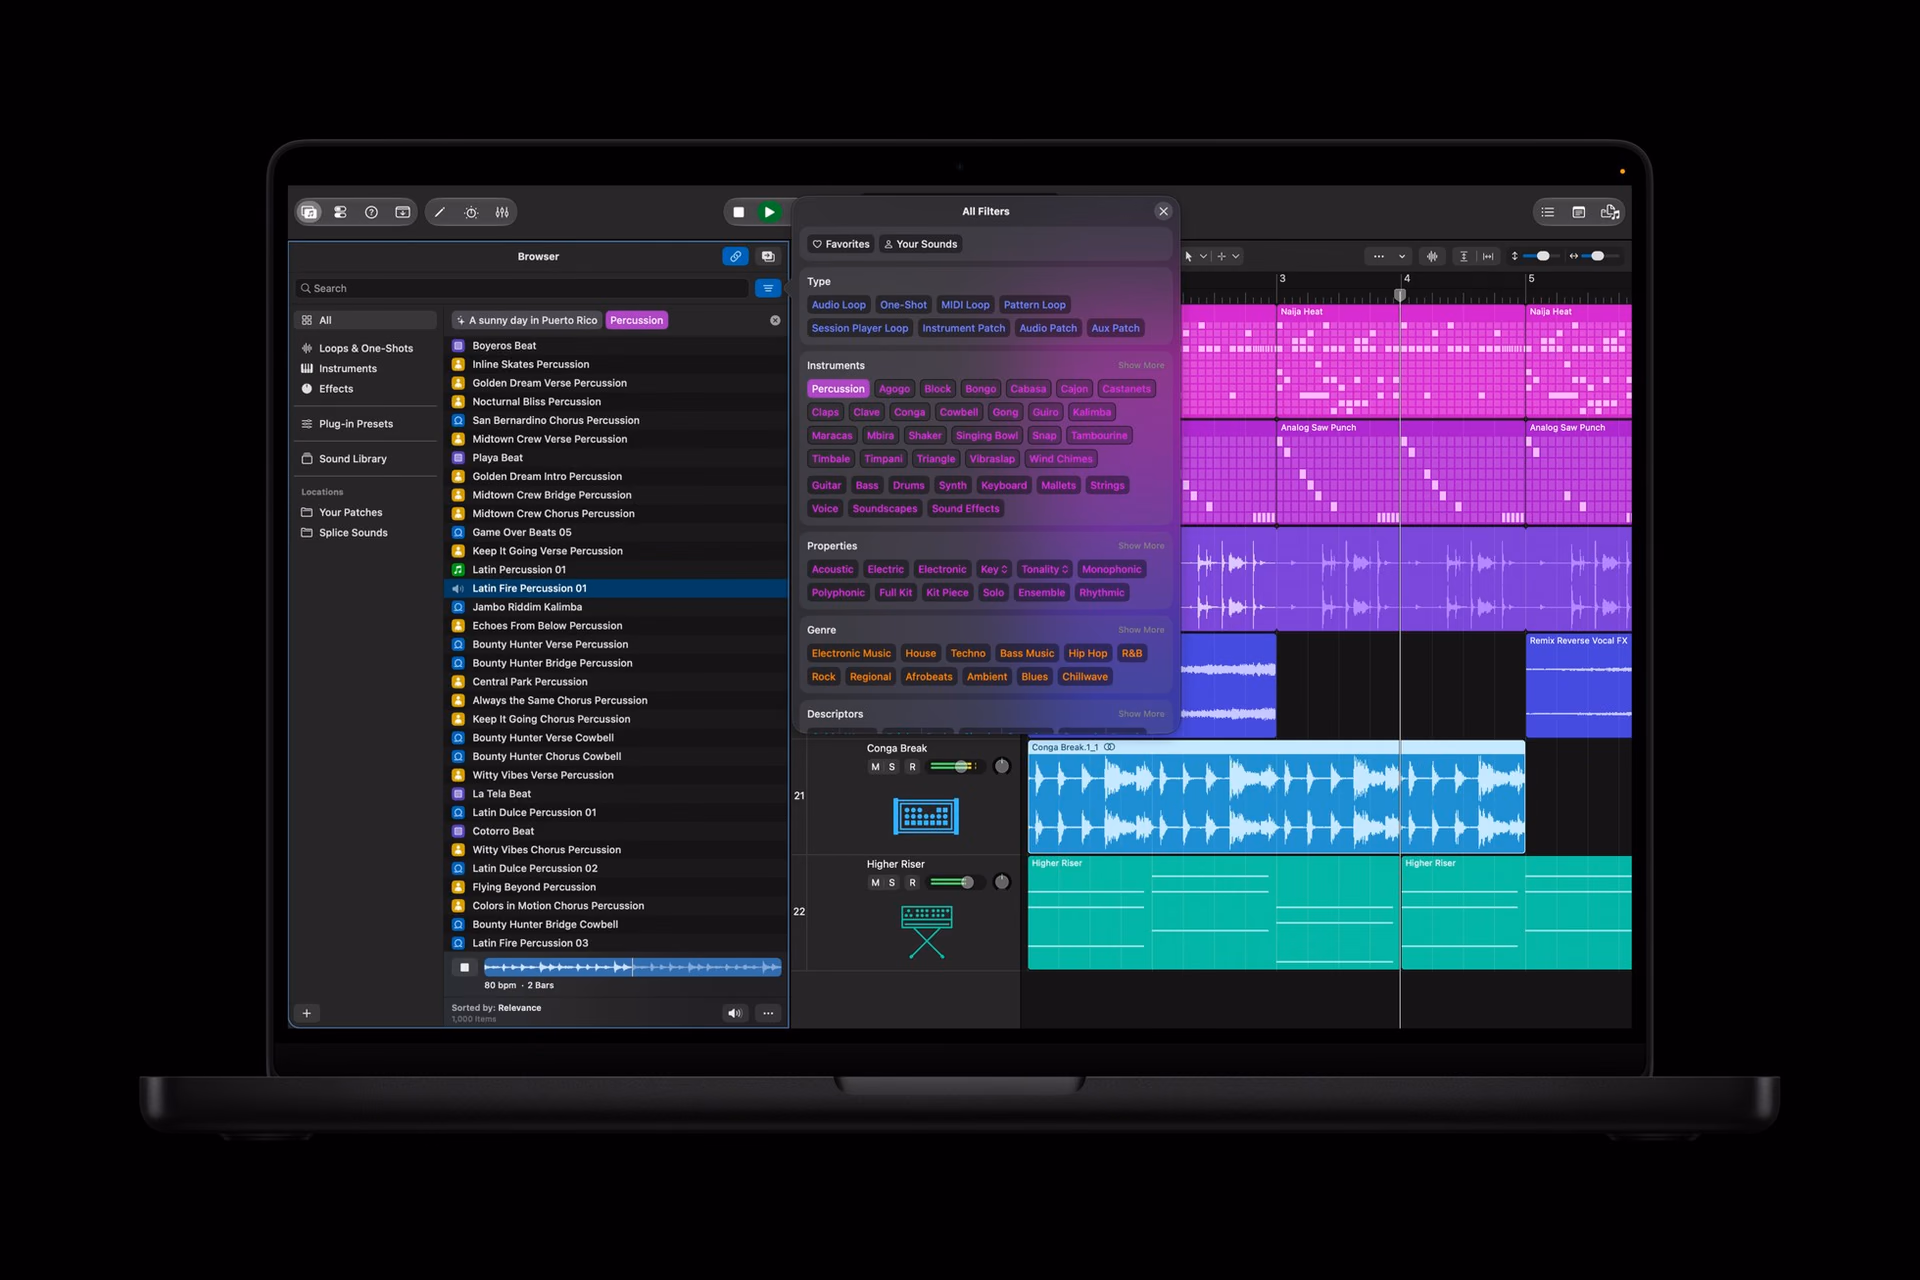The width and height of the screenshot is (1920, 1280).
Task: Open the Key property dropdown
Action: tap(994, 569)
